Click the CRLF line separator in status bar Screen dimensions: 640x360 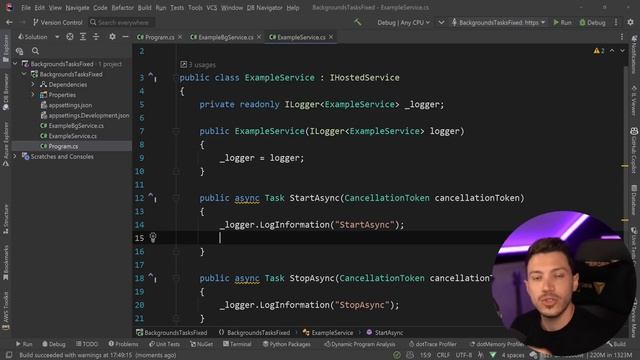tap(443, 355)
